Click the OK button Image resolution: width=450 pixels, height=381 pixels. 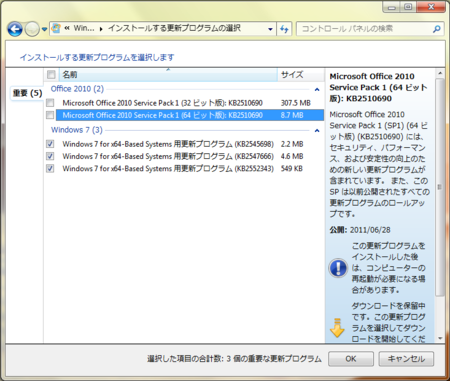pos(351,359)
